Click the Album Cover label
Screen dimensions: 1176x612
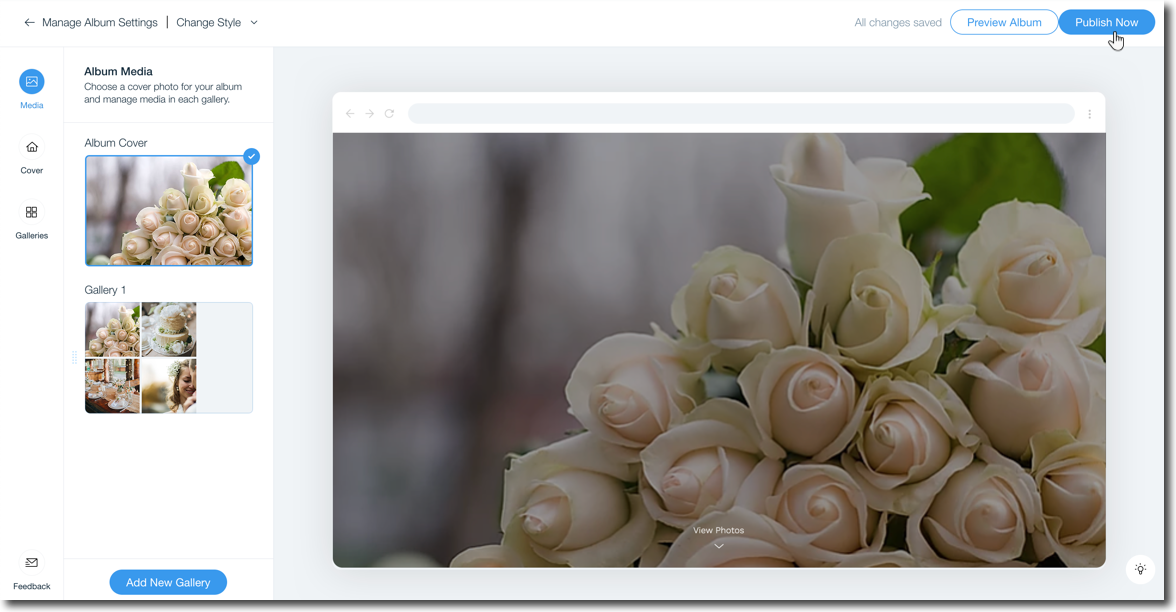coord(116,142)
